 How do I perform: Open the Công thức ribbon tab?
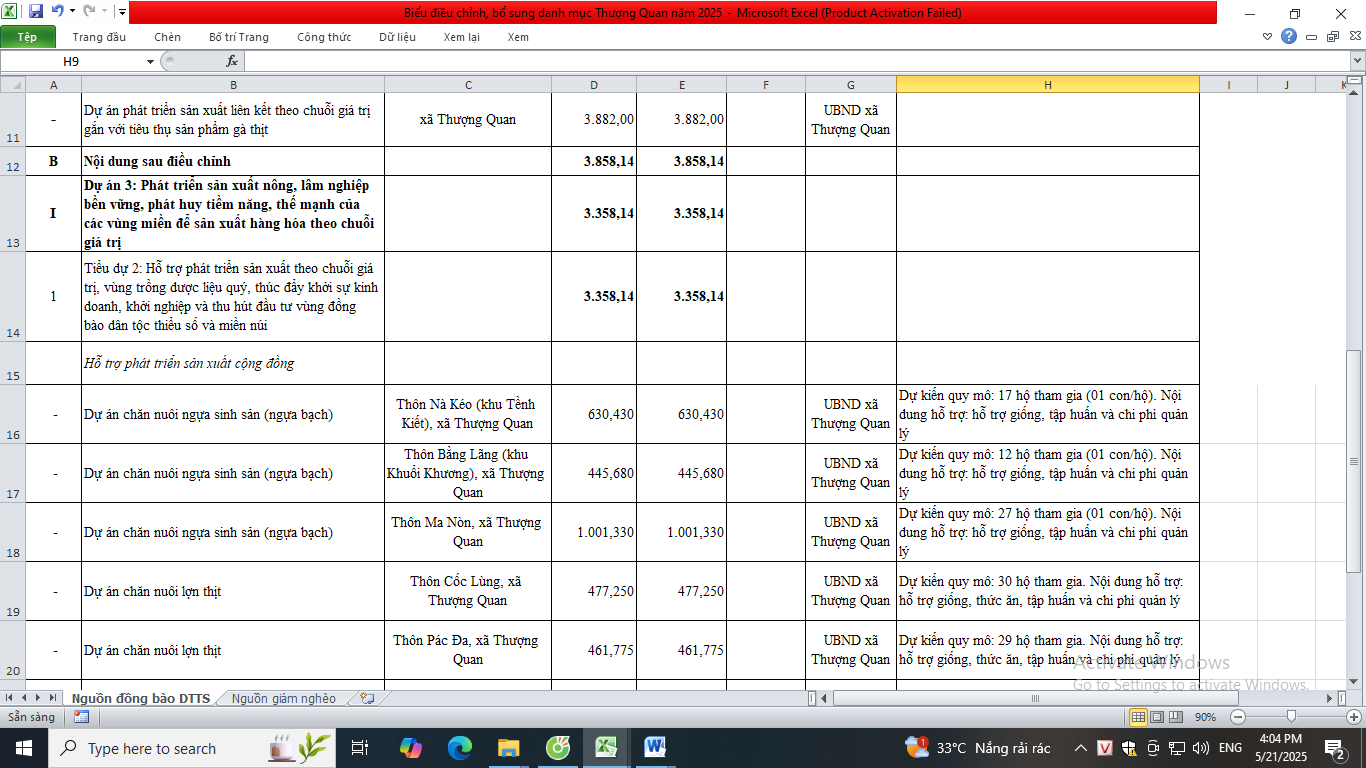coord(323,37)
